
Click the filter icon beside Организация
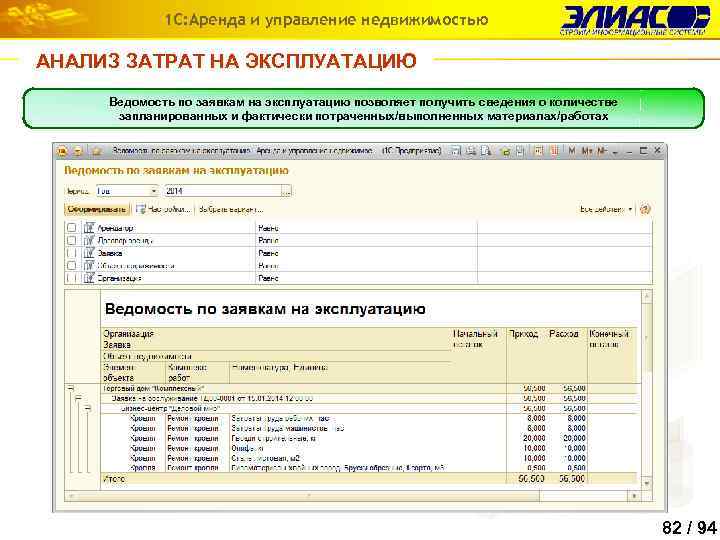coord(89,278)
